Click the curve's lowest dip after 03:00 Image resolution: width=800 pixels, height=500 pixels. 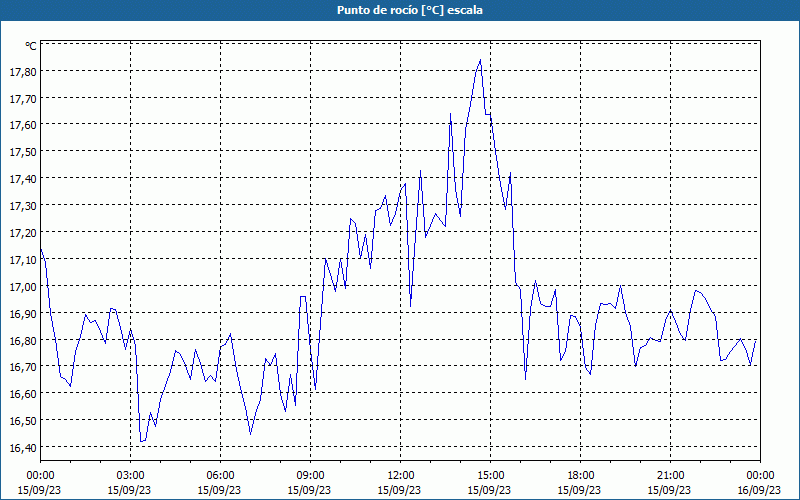(x=141, y=441)
